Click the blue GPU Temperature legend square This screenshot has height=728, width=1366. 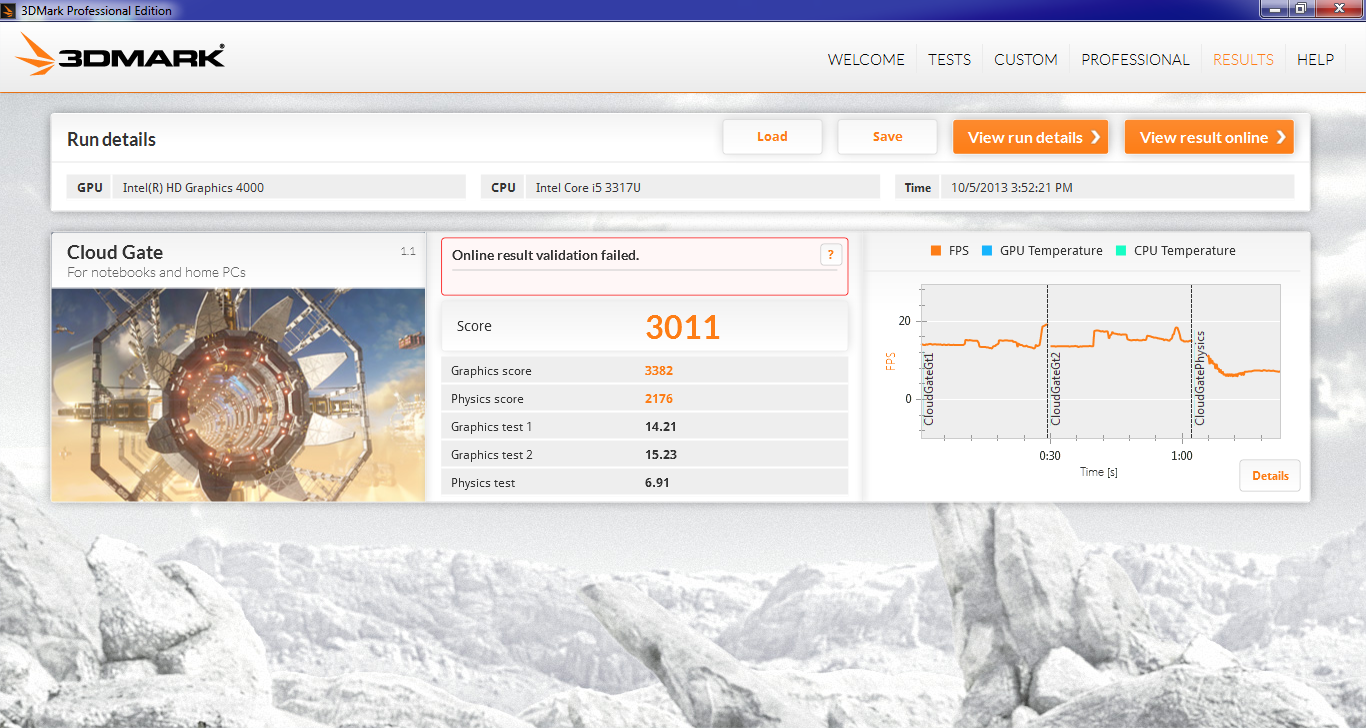click(x=987, y=251)
